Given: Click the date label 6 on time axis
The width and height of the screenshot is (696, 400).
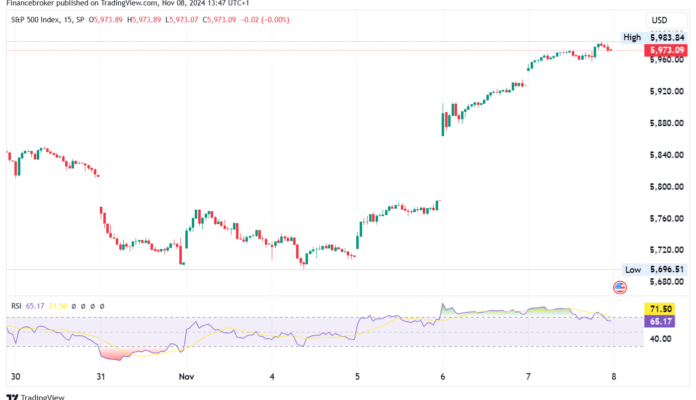Looking at the screenshot, I should coord(443,376).
